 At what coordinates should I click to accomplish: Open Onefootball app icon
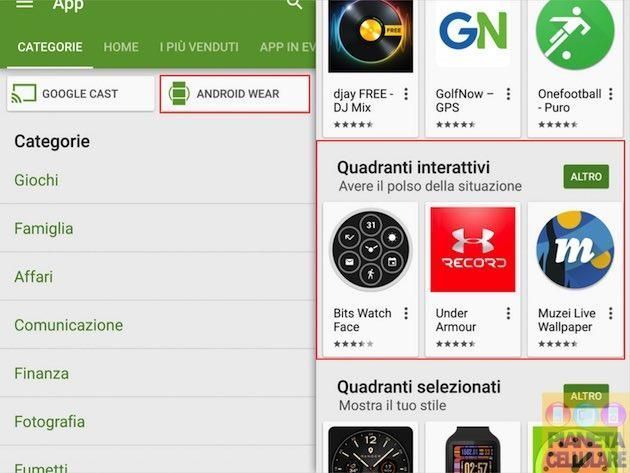pyautogui.click(x=575, y=35)
